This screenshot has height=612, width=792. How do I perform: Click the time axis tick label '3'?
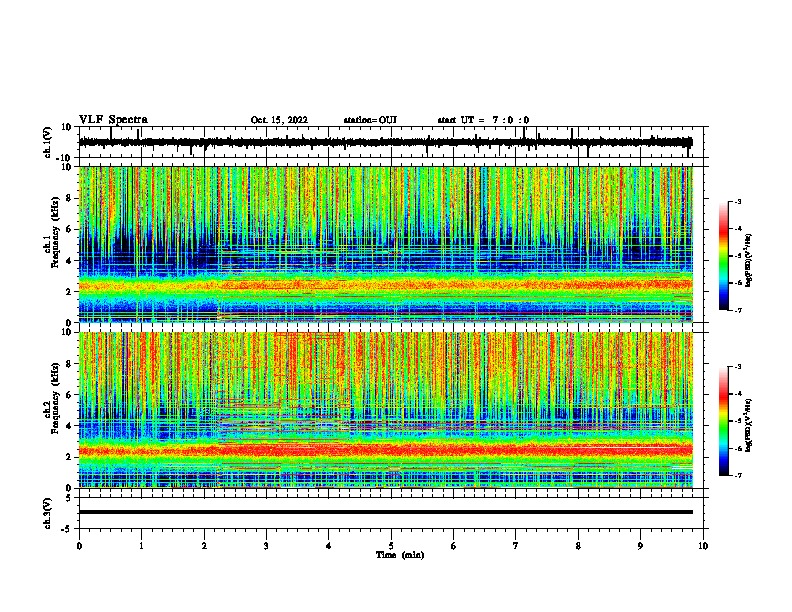click(266, 546)
